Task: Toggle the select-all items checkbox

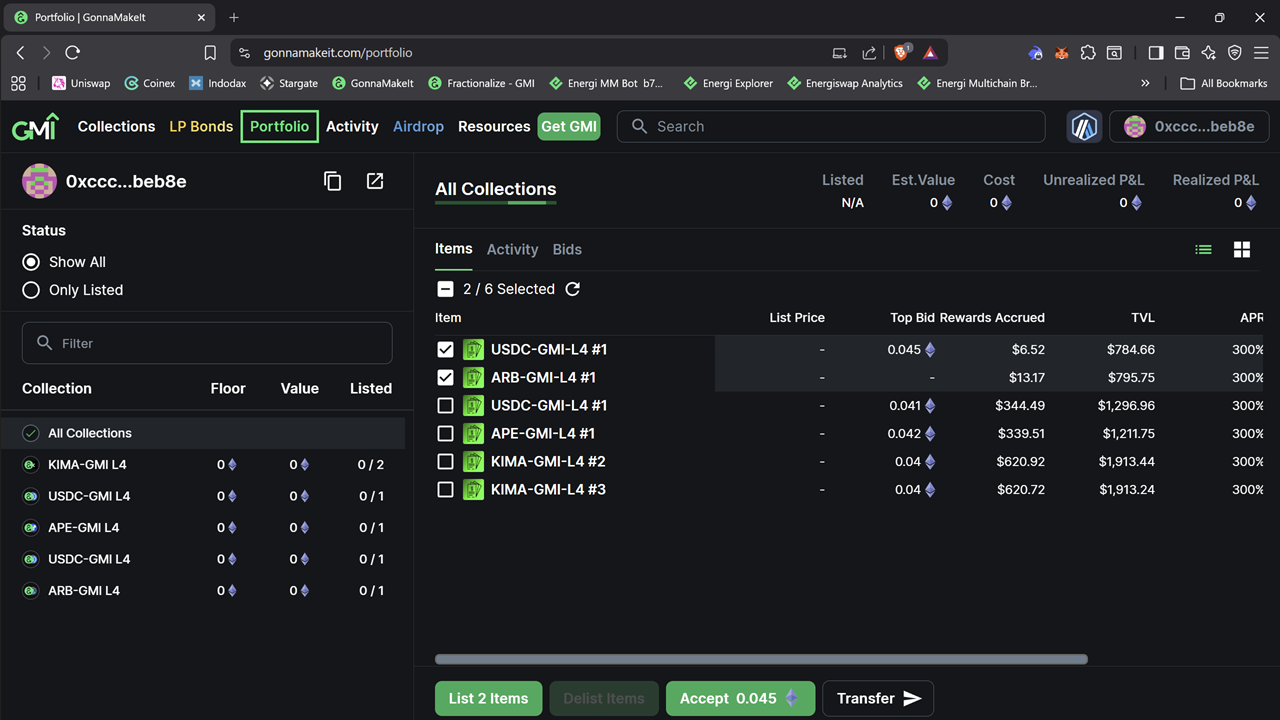Action: click(446, 289)
